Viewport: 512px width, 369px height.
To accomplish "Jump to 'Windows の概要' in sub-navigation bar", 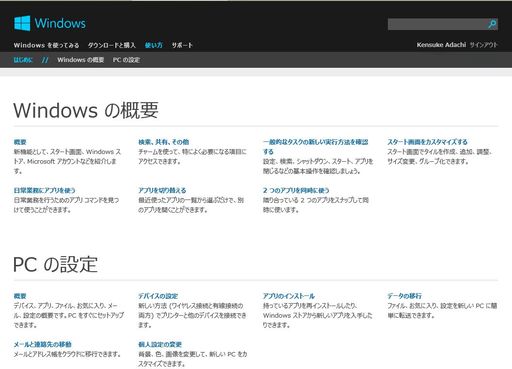I will tap(81, 60).
